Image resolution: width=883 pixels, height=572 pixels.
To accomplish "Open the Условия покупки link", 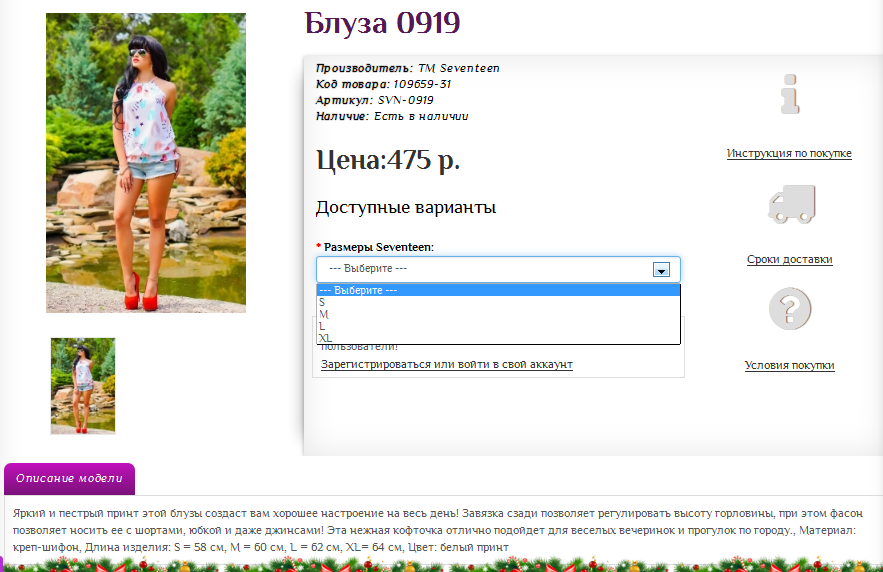I will tap(790, 365).
